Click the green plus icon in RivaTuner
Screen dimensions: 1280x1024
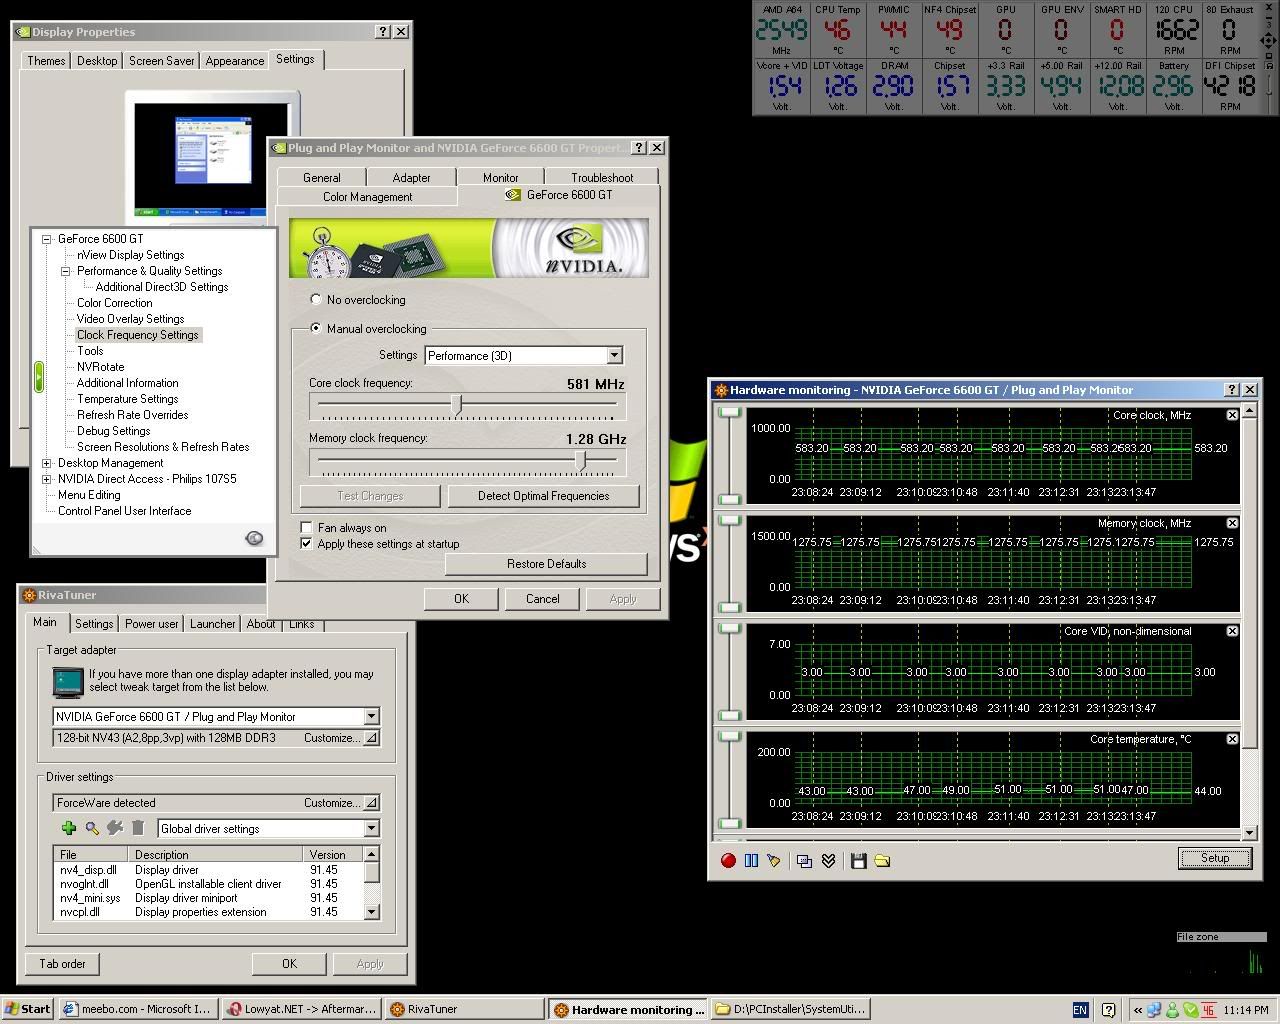click(x=69, y=828)
